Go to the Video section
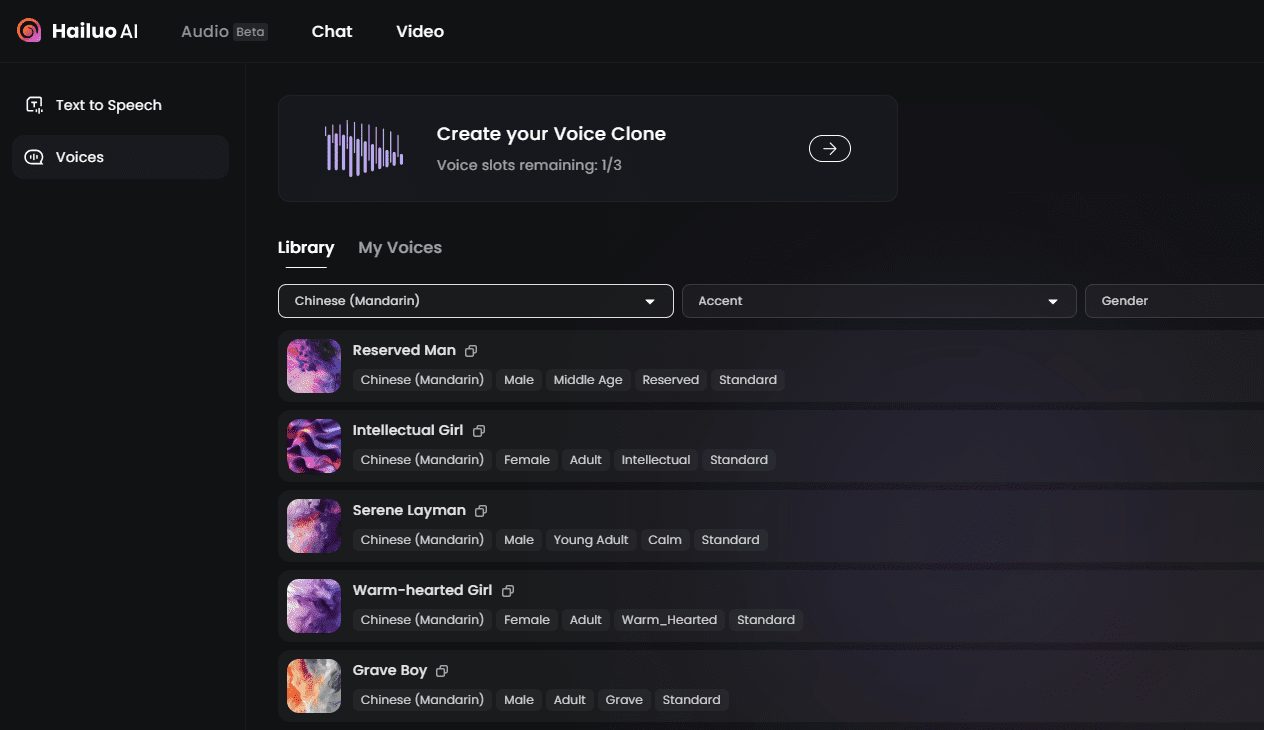 click(x=420, y=31)
